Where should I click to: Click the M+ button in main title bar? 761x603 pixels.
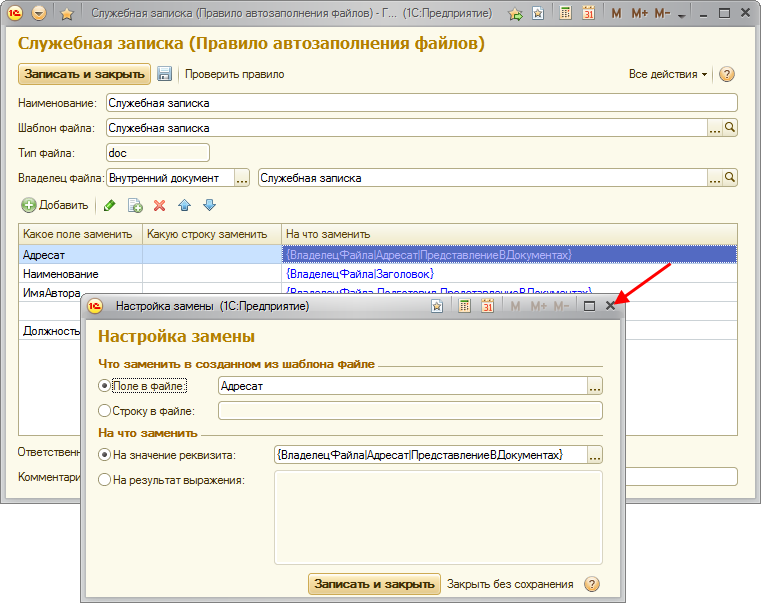pos(639,14)
